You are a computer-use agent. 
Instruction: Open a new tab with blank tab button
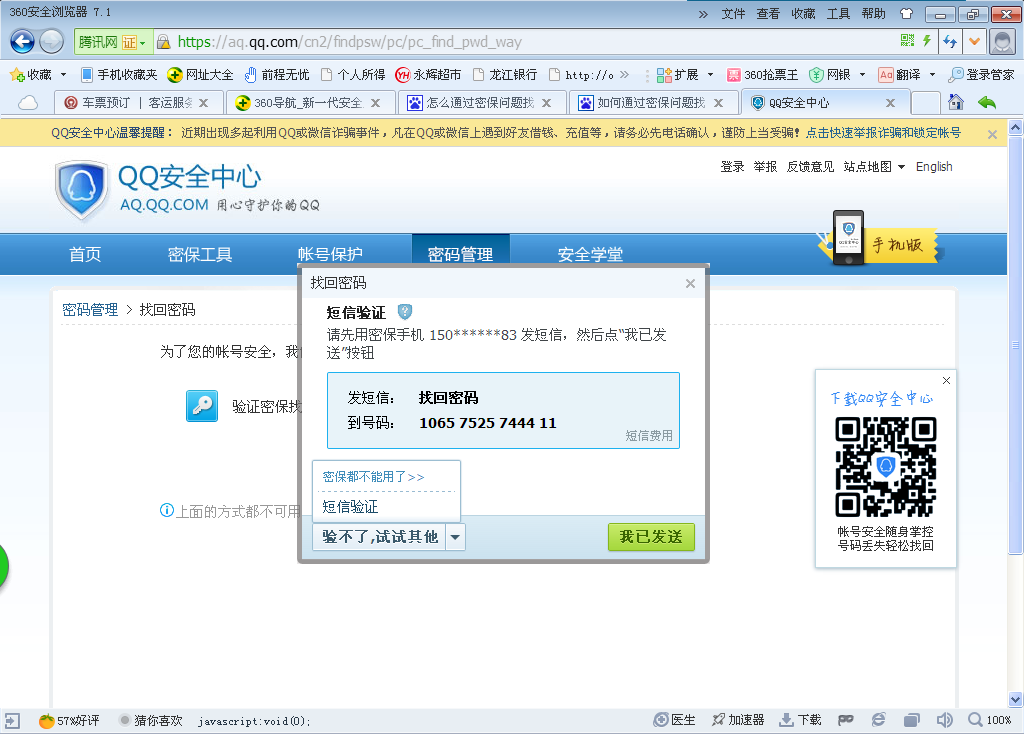pyautogui.click(x=925, y=103)
